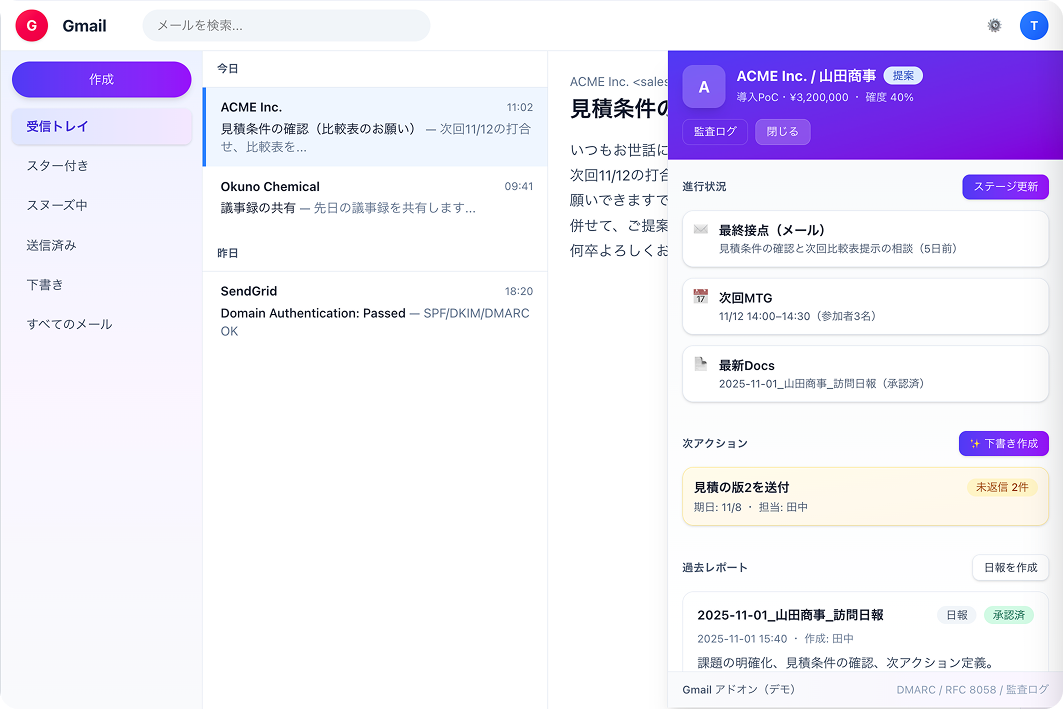
Task: Click the mail icon beside 最終接点
Action: click(702, 229)
